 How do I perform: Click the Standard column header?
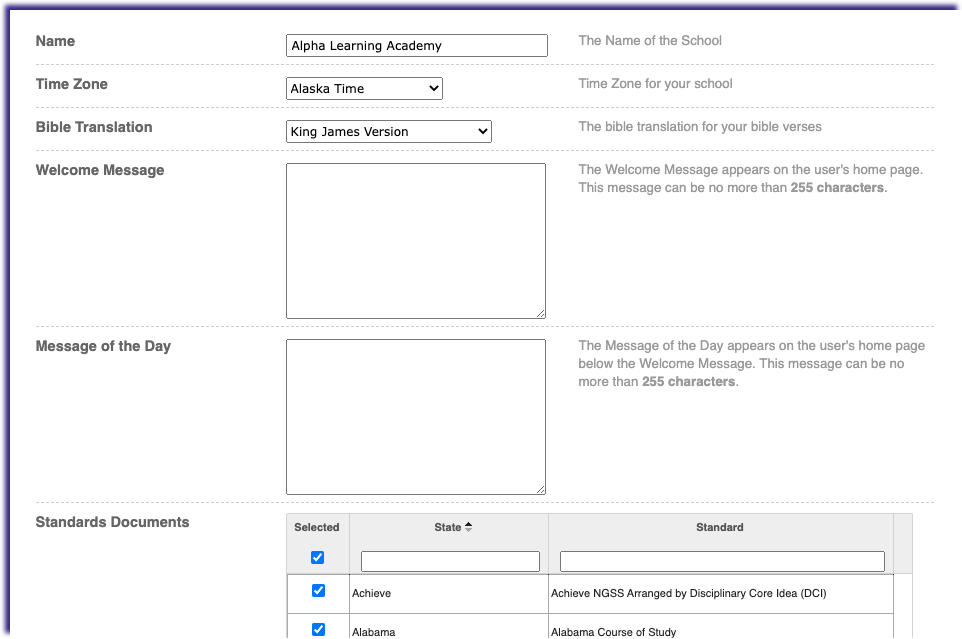pos(720,527)
